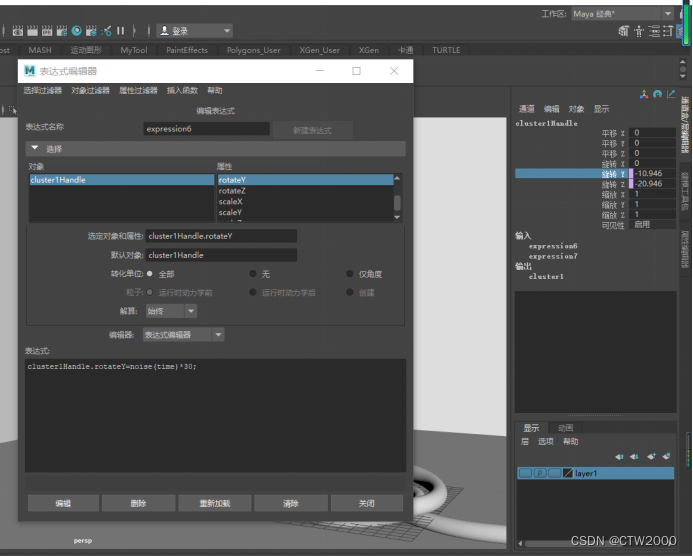Click the 编辑 button in Expression Editor

tap(63, 503)
